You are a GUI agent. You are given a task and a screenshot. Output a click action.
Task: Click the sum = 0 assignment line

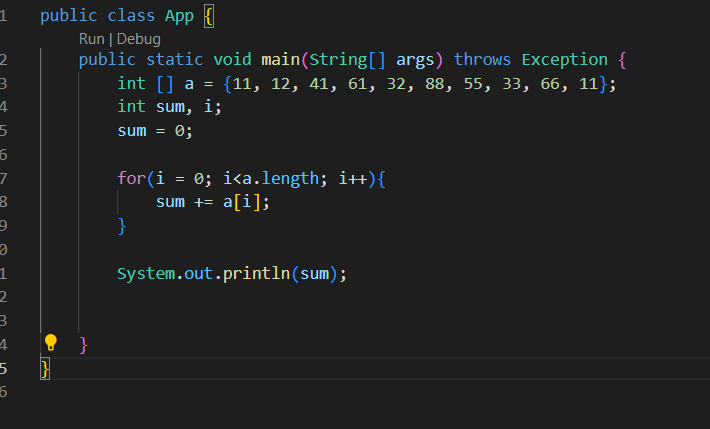tap(155, 131)
